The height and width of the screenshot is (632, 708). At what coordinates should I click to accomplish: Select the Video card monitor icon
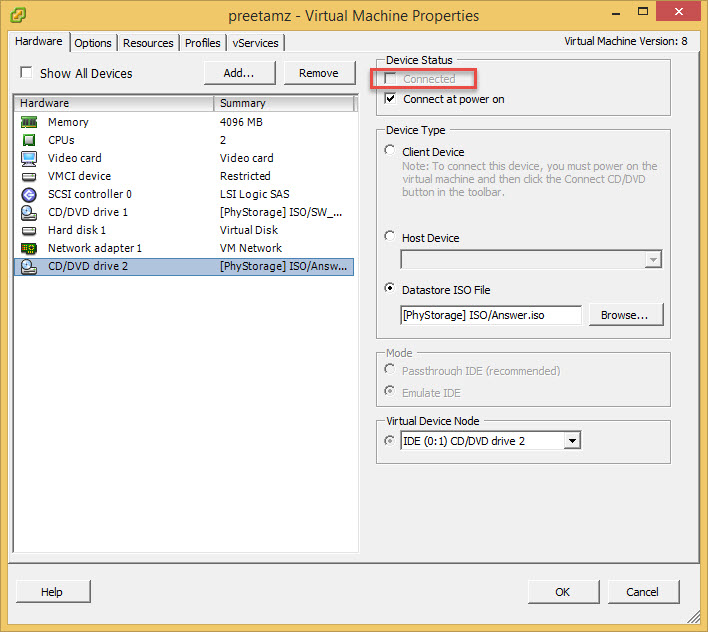29,158
